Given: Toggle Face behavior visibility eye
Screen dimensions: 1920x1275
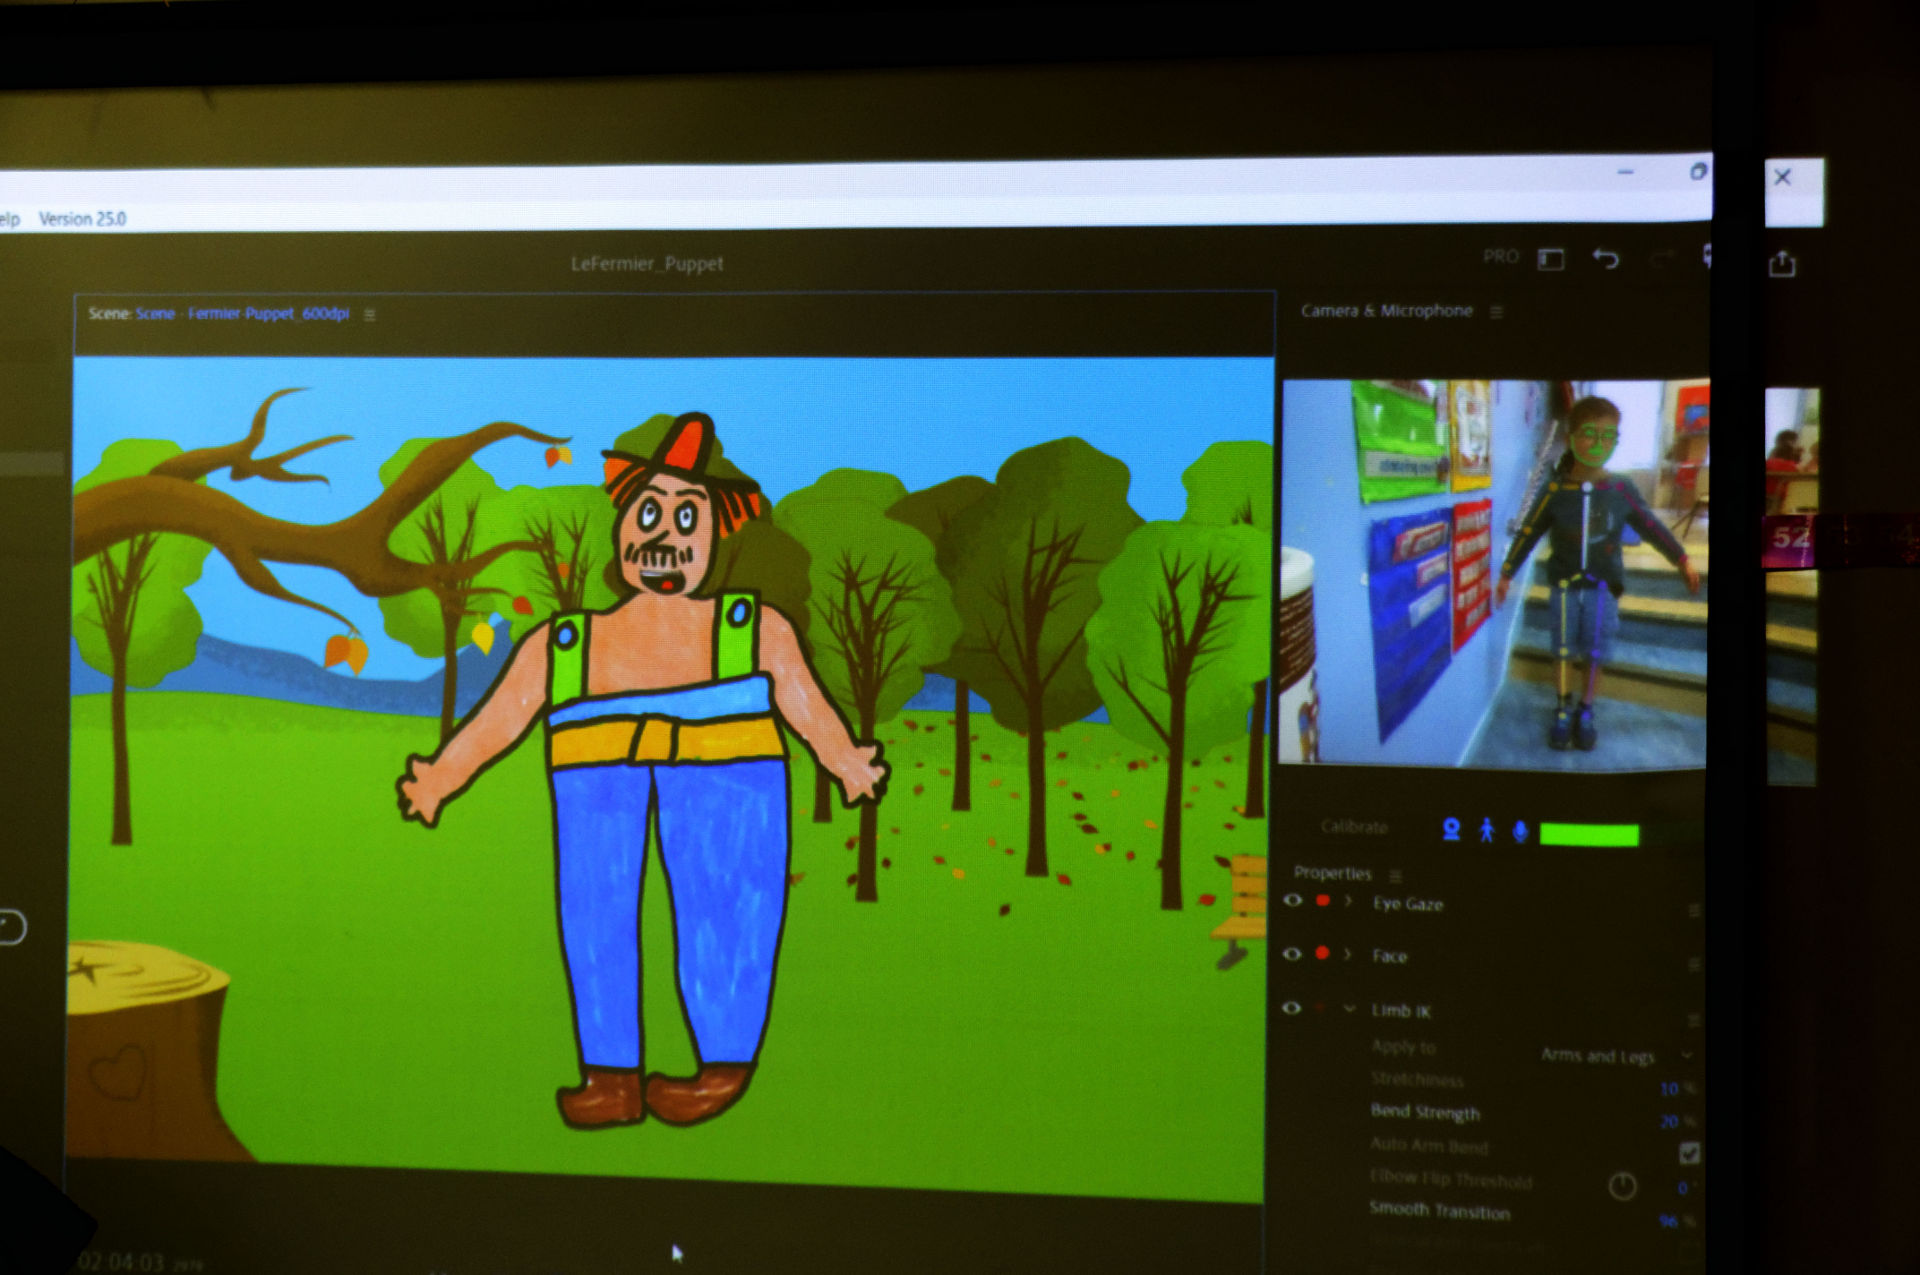Looking at the screenshot, I should 1292,954.
